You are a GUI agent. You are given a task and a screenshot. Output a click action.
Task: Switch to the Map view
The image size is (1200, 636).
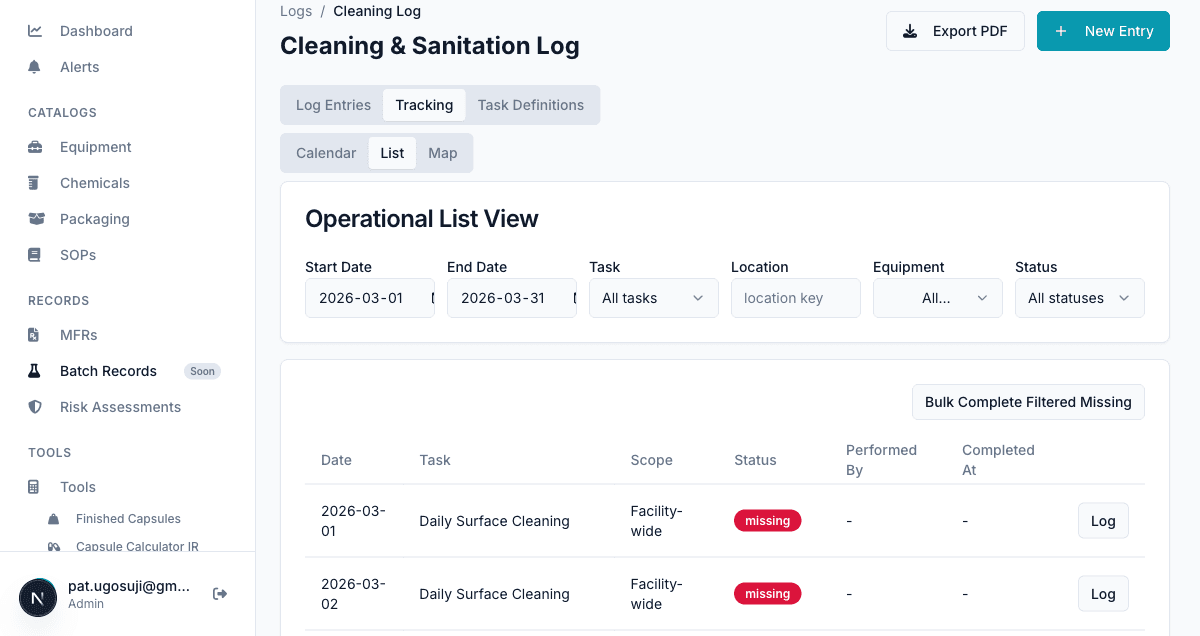tap(442, 152)
